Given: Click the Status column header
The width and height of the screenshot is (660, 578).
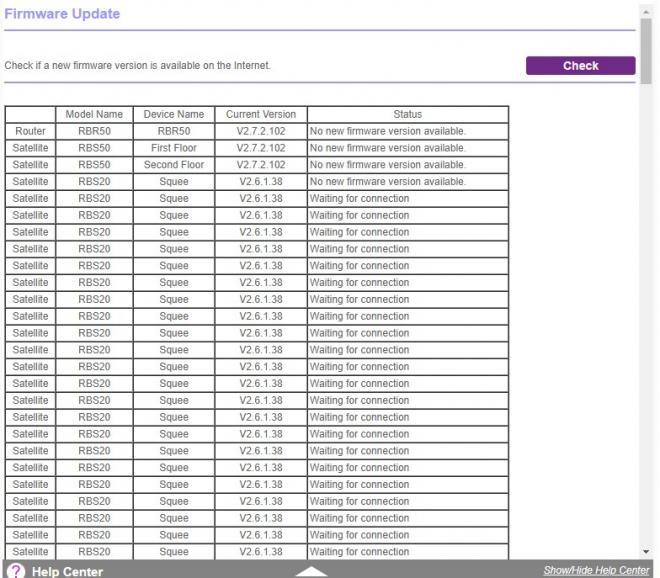Looking at the screenshot, I should coord(407,115).
